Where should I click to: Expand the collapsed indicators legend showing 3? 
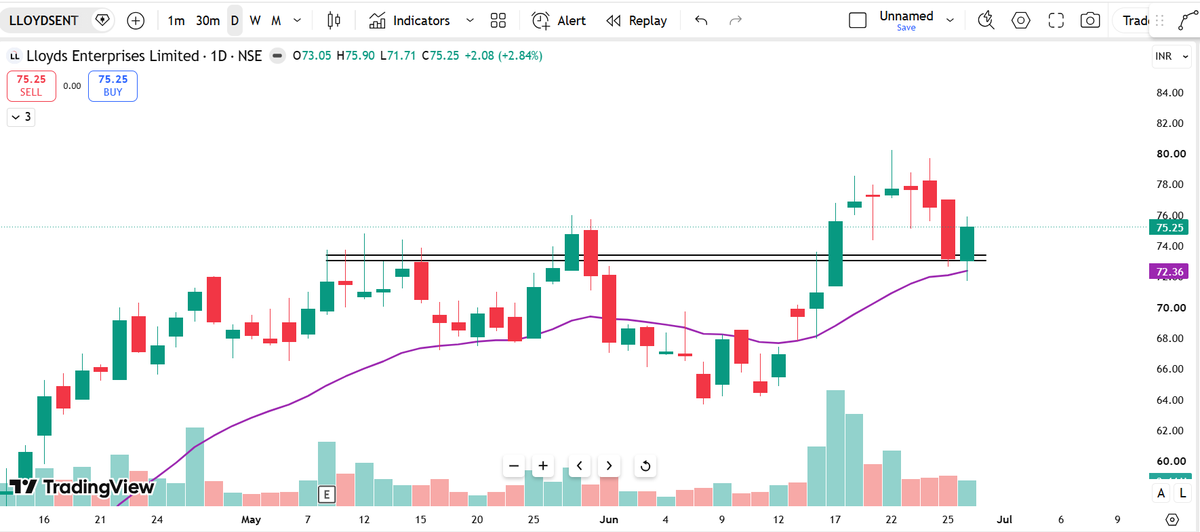click(x=20, y=117)
